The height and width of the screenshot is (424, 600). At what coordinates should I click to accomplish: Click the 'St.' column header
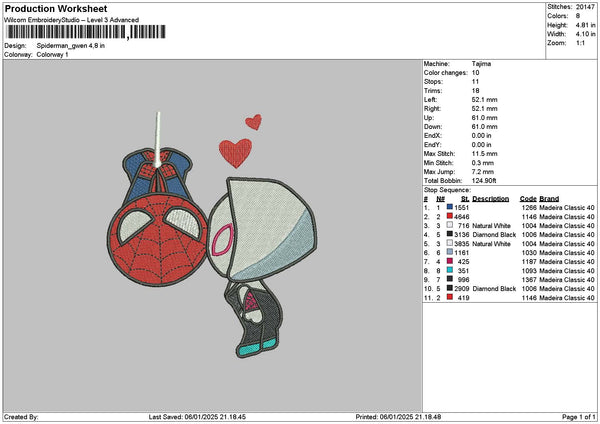pyautogui.click(x=465, y=199)
